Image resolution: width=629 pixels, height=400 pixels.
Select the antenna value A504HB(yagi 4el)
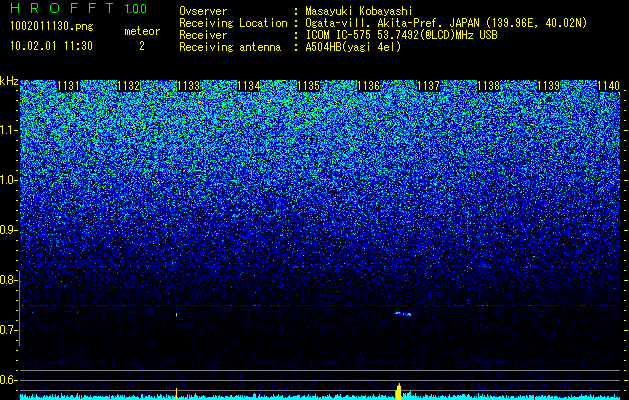click(353, 47)
